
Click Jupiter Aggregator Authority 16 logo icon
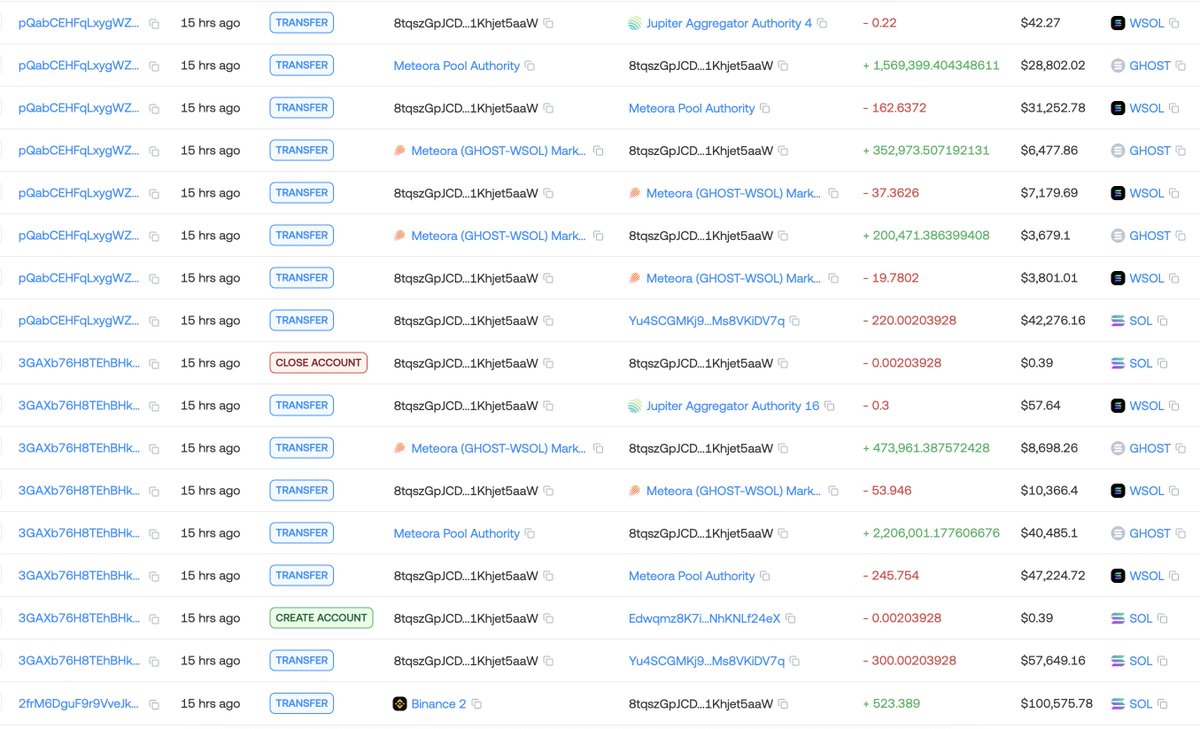coord(634,406)
